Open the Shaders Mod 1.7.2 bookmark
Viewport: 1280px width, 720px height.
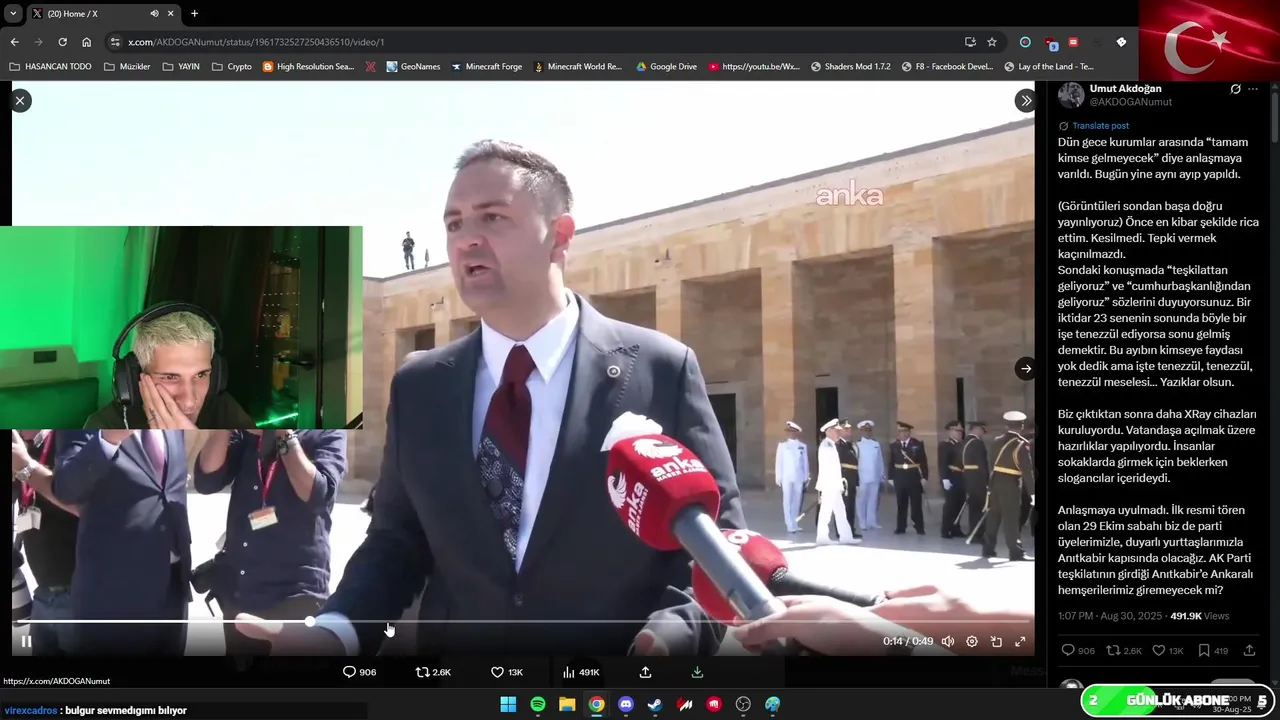coord(850,67)
